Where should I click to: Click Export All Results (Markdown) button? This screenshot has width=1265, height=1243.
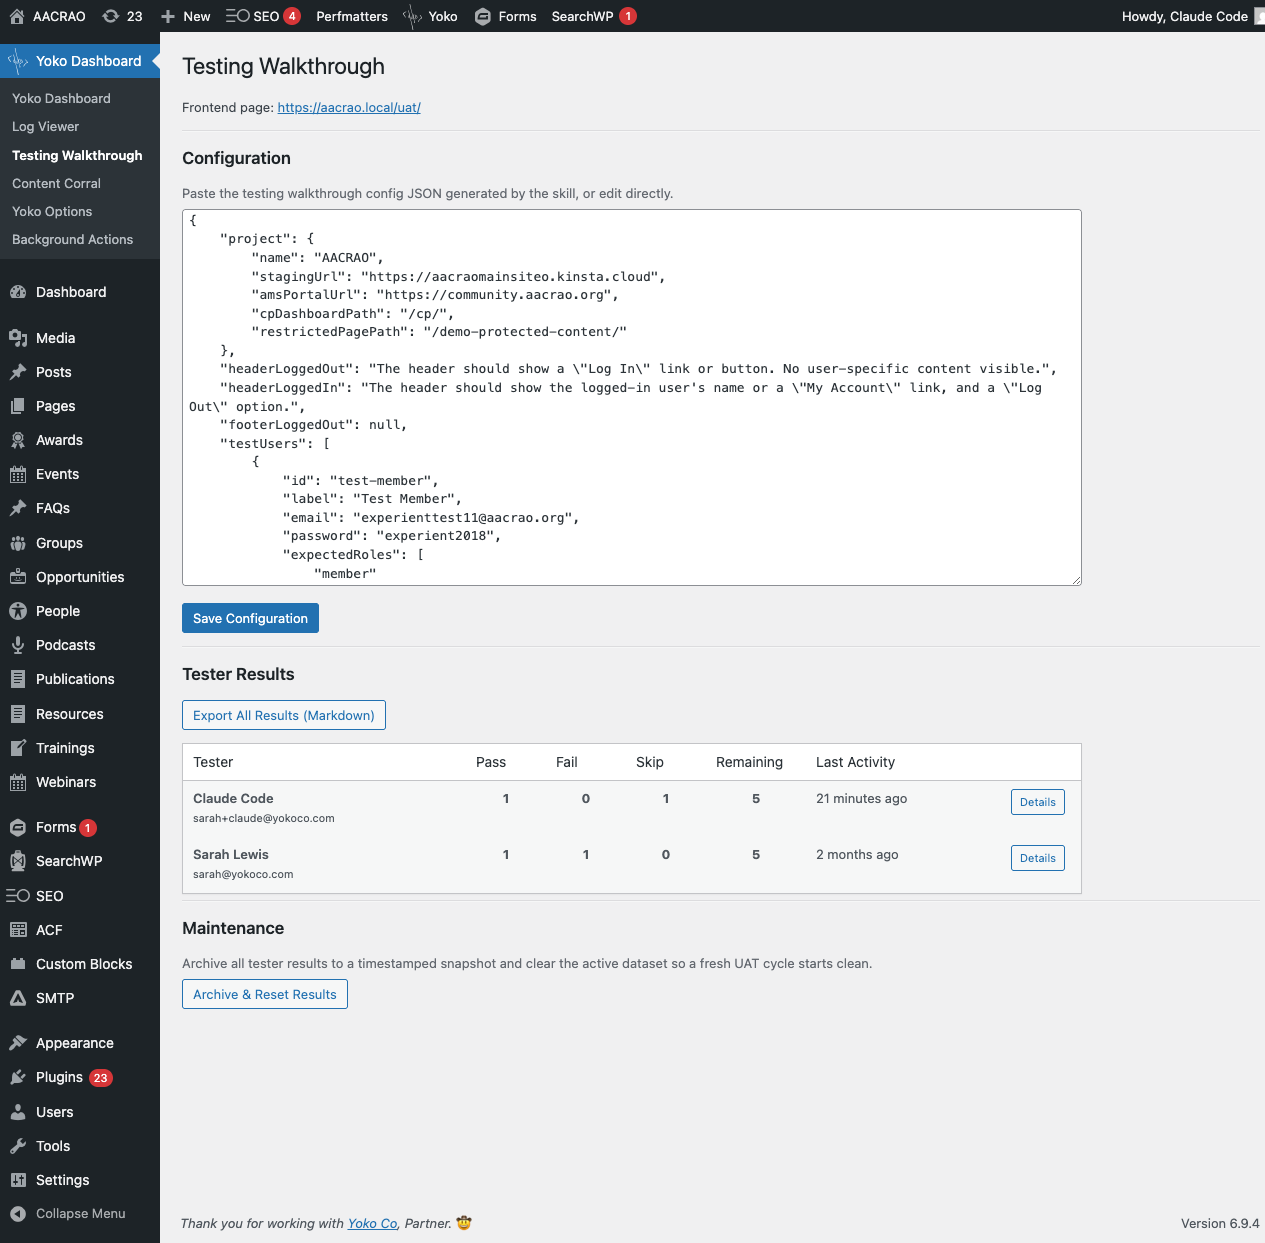click(284, 715)
